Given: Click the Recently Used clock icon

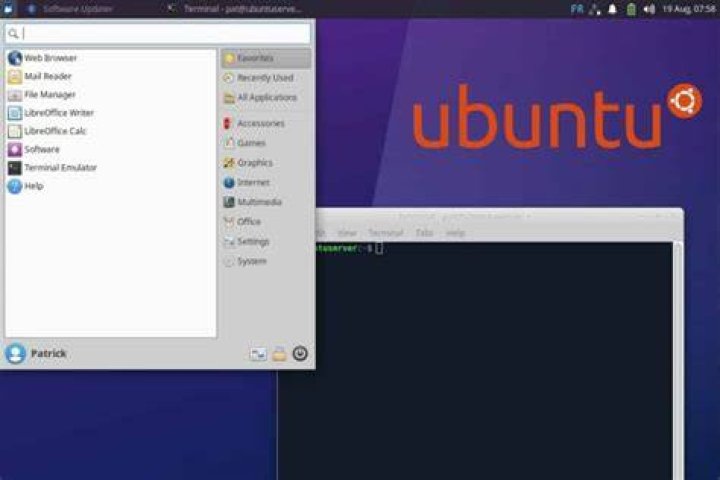Looking at the screenshot, I should point(229,78).
